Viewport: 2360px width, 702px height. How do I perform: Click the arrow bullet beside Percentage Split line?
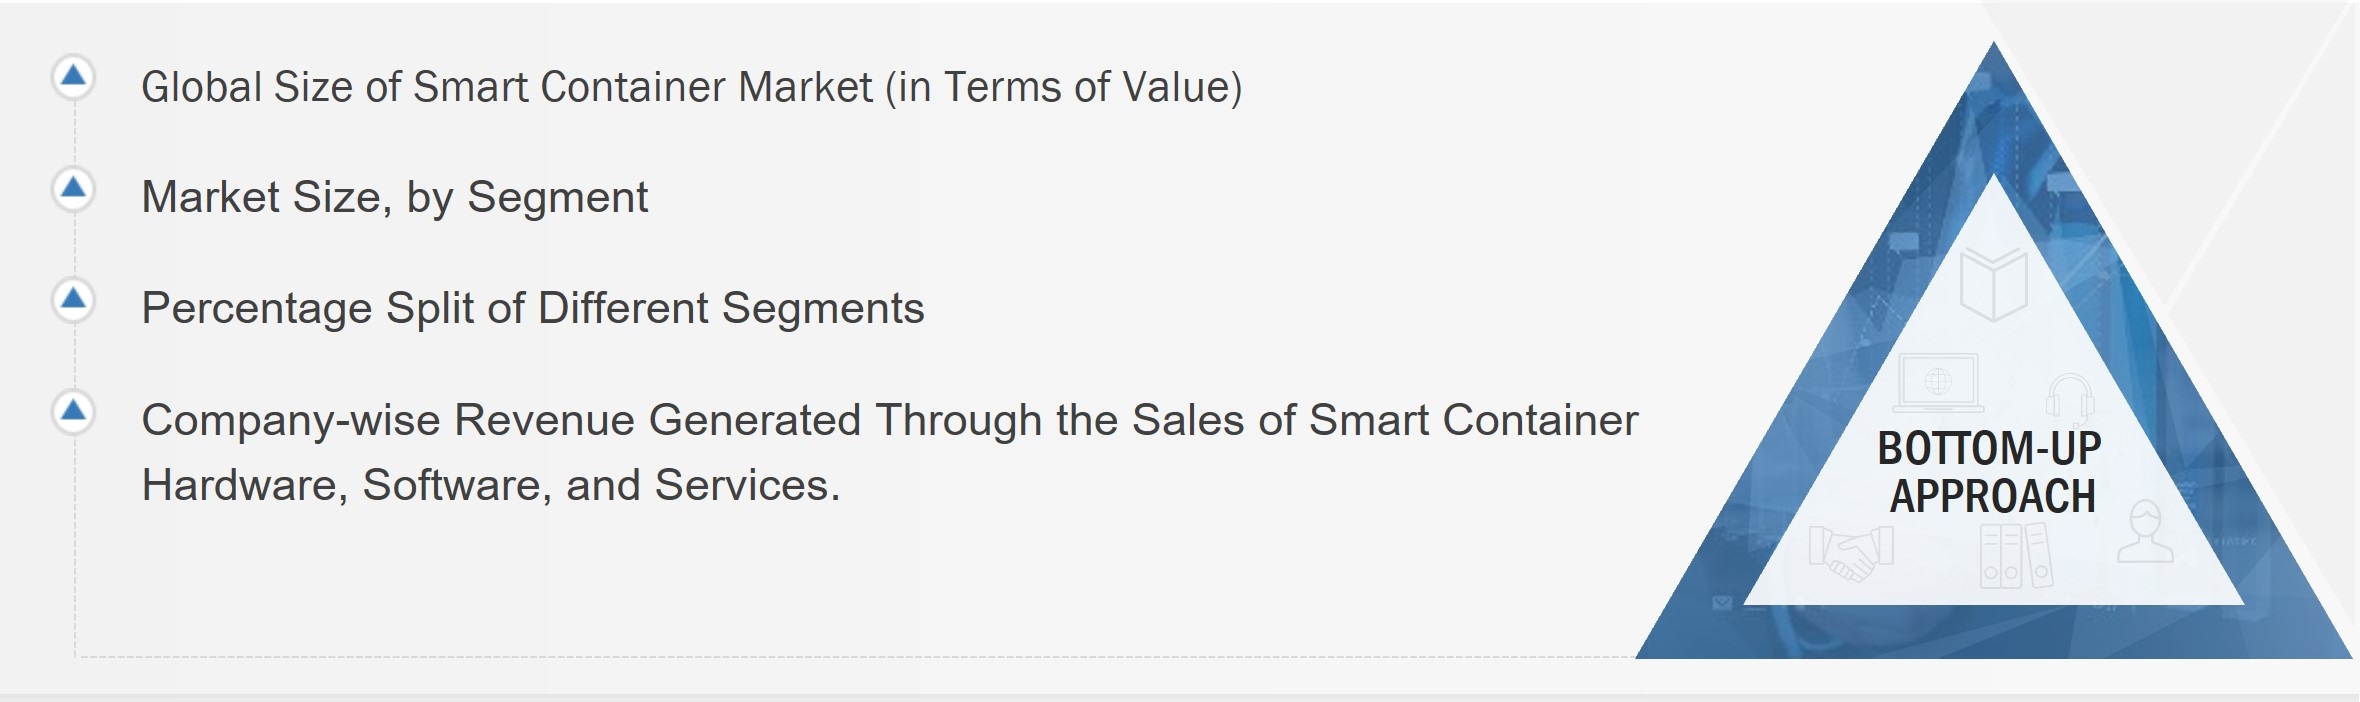point(73,299)
